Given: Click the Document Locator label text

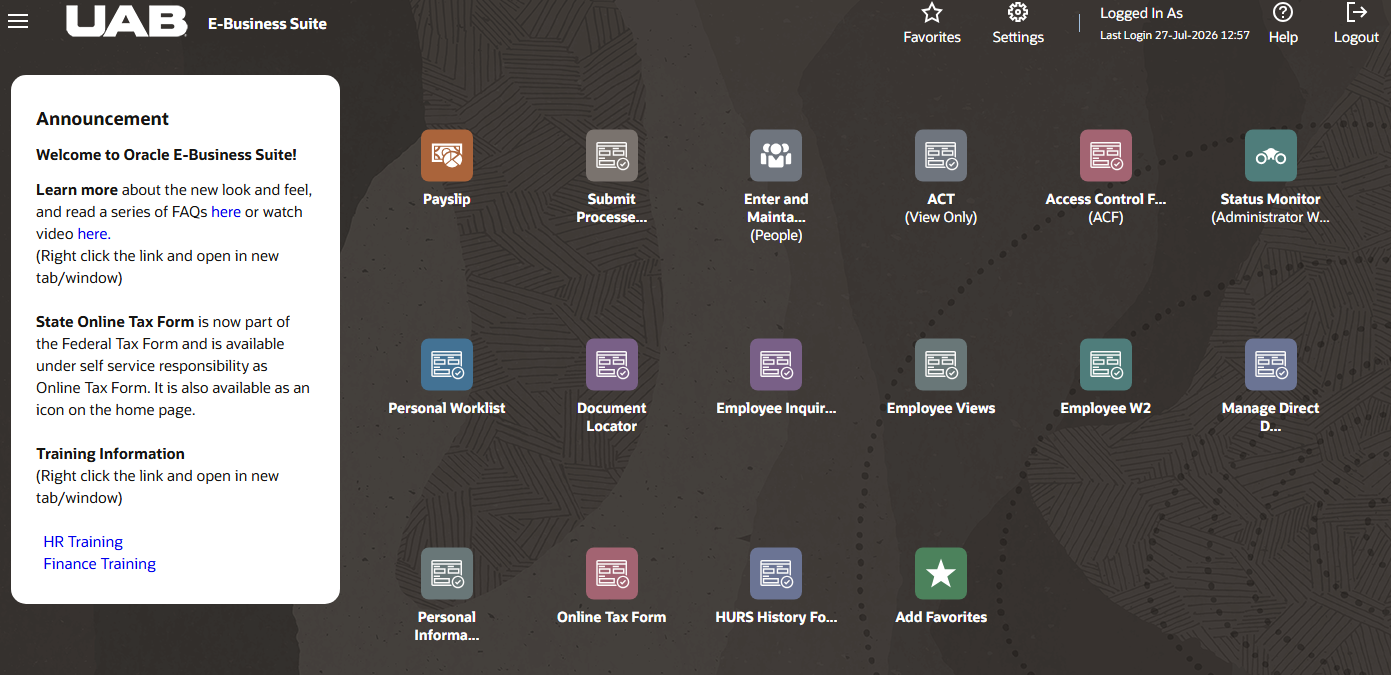Looking at the screenshot, I should tap(612, 417).
